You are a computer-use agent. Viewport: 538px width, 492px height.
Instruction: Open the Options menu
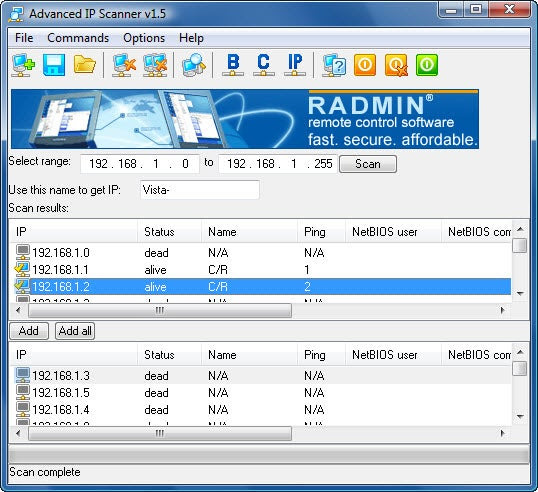coord(144,38)
